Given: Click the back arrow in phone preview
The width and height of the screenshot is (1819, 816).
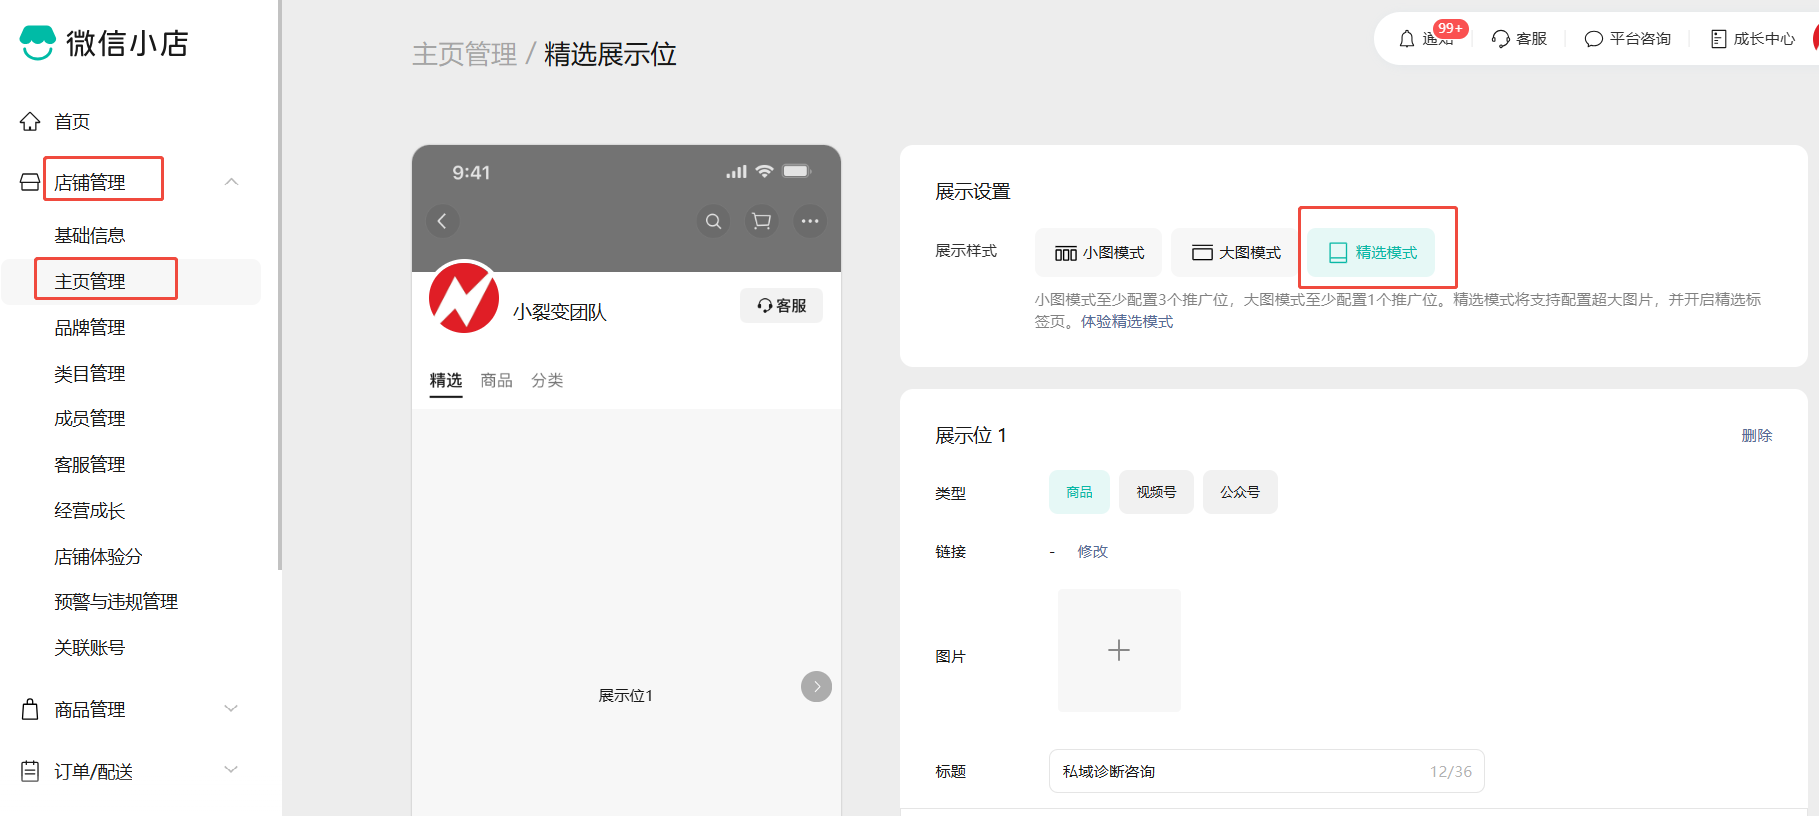Looking at the screenshot, I should pyautogui.click(x=442, y=221).
